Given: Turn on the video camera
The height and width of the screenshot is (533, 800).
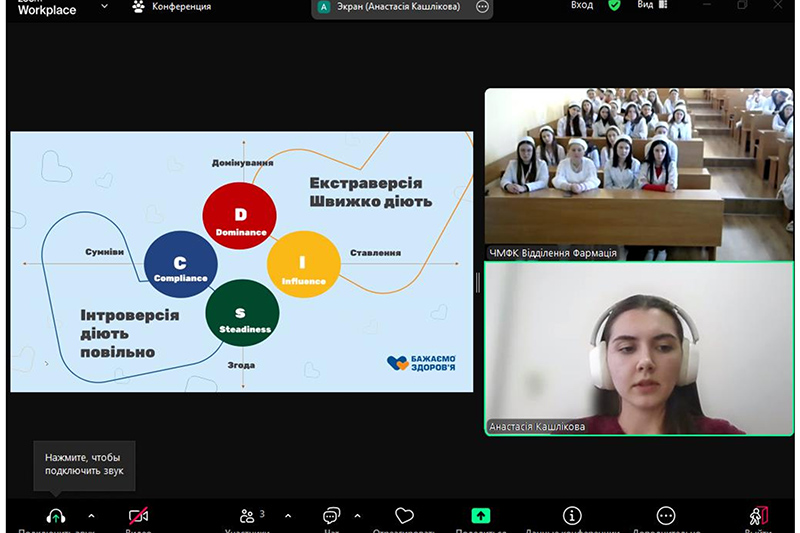Looking at the screenshot, I should [138, 516].
